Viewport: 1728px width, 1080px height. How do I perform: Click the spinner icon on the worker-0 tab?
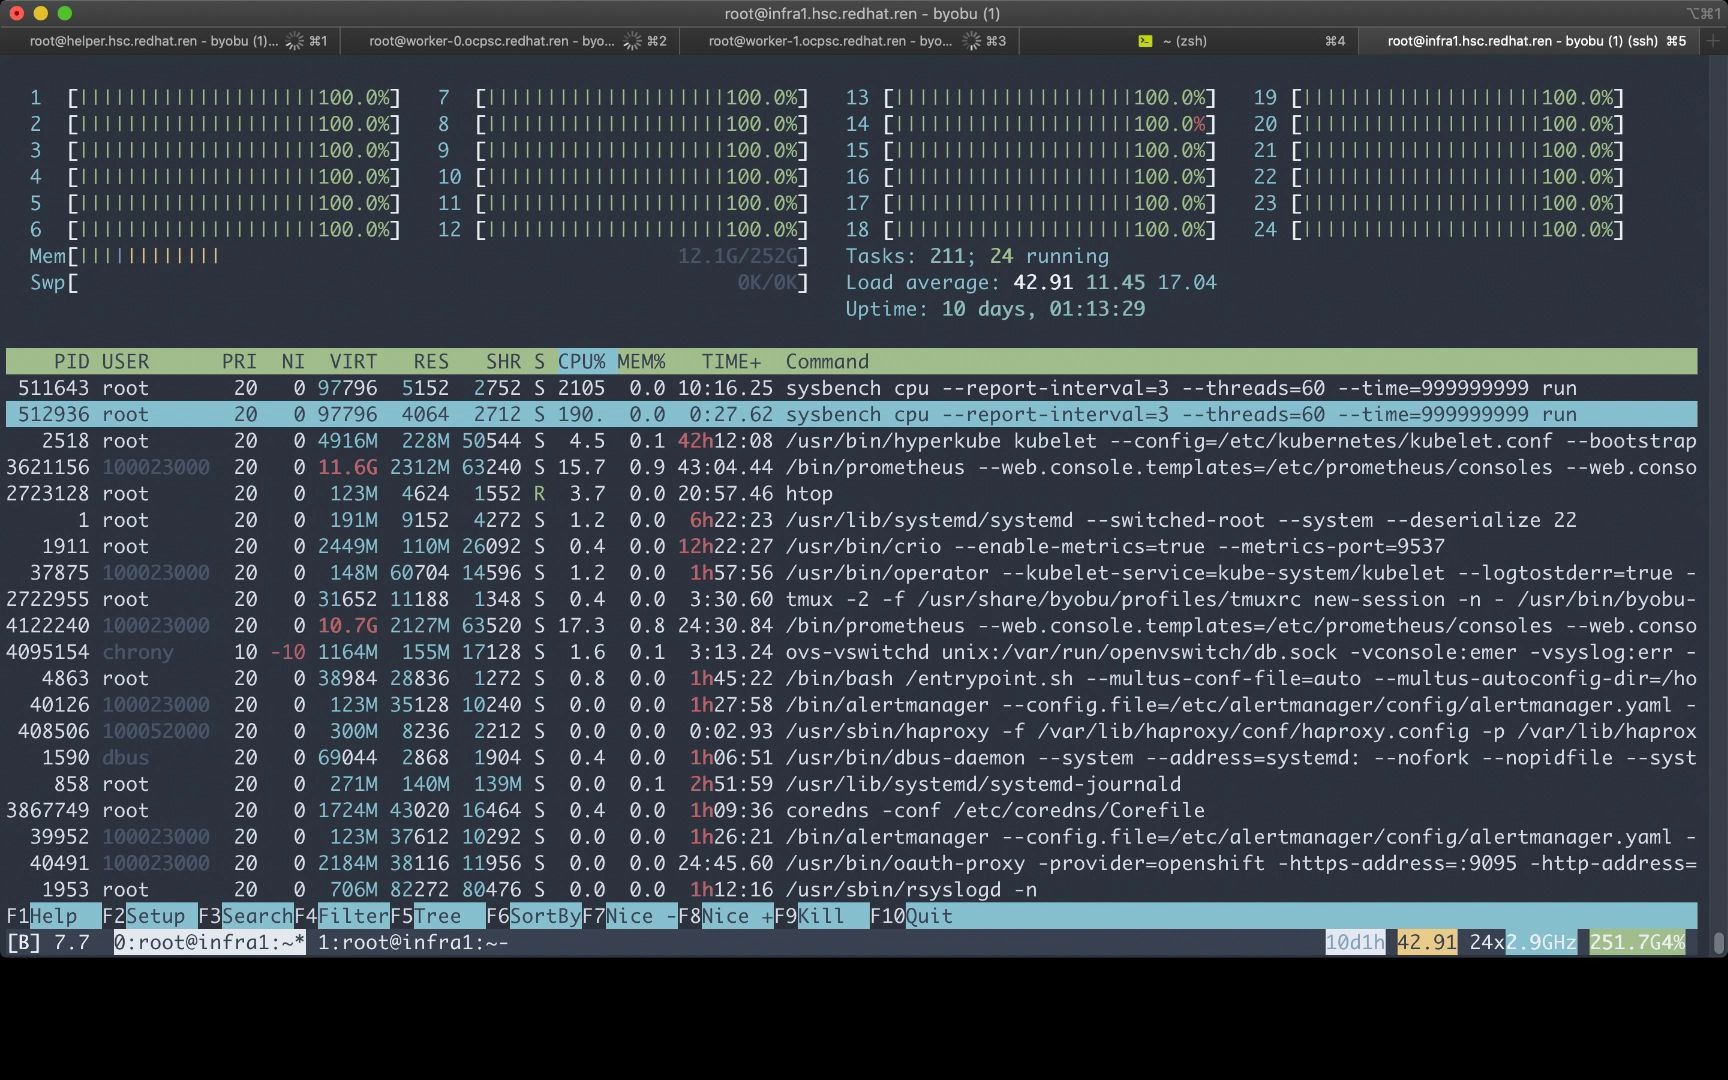(x=632, y=41)
